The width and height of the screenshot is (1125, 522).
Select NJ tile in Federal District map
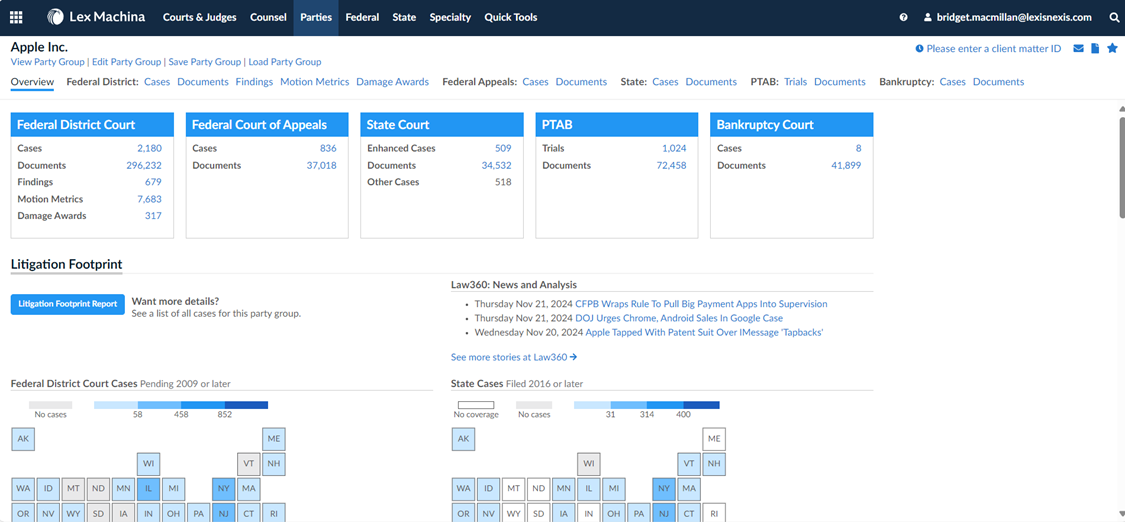224,513
